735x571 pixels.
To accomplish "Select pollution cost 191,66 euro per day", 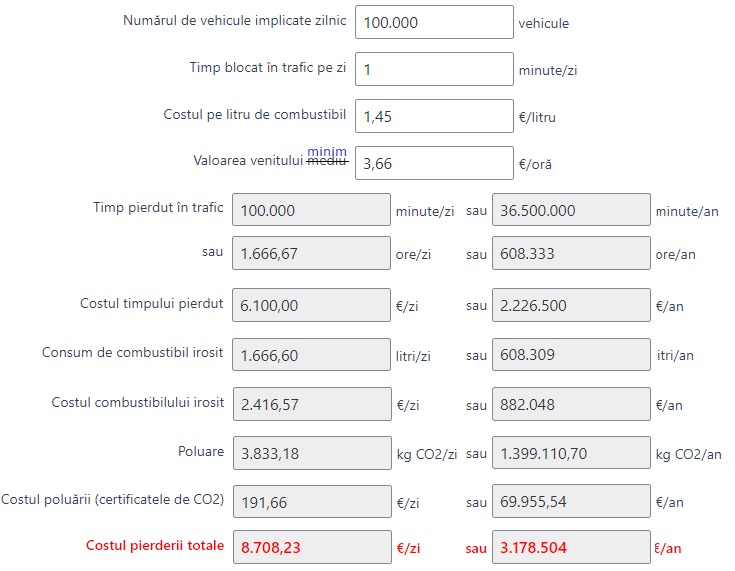I will tap(312, 502).
